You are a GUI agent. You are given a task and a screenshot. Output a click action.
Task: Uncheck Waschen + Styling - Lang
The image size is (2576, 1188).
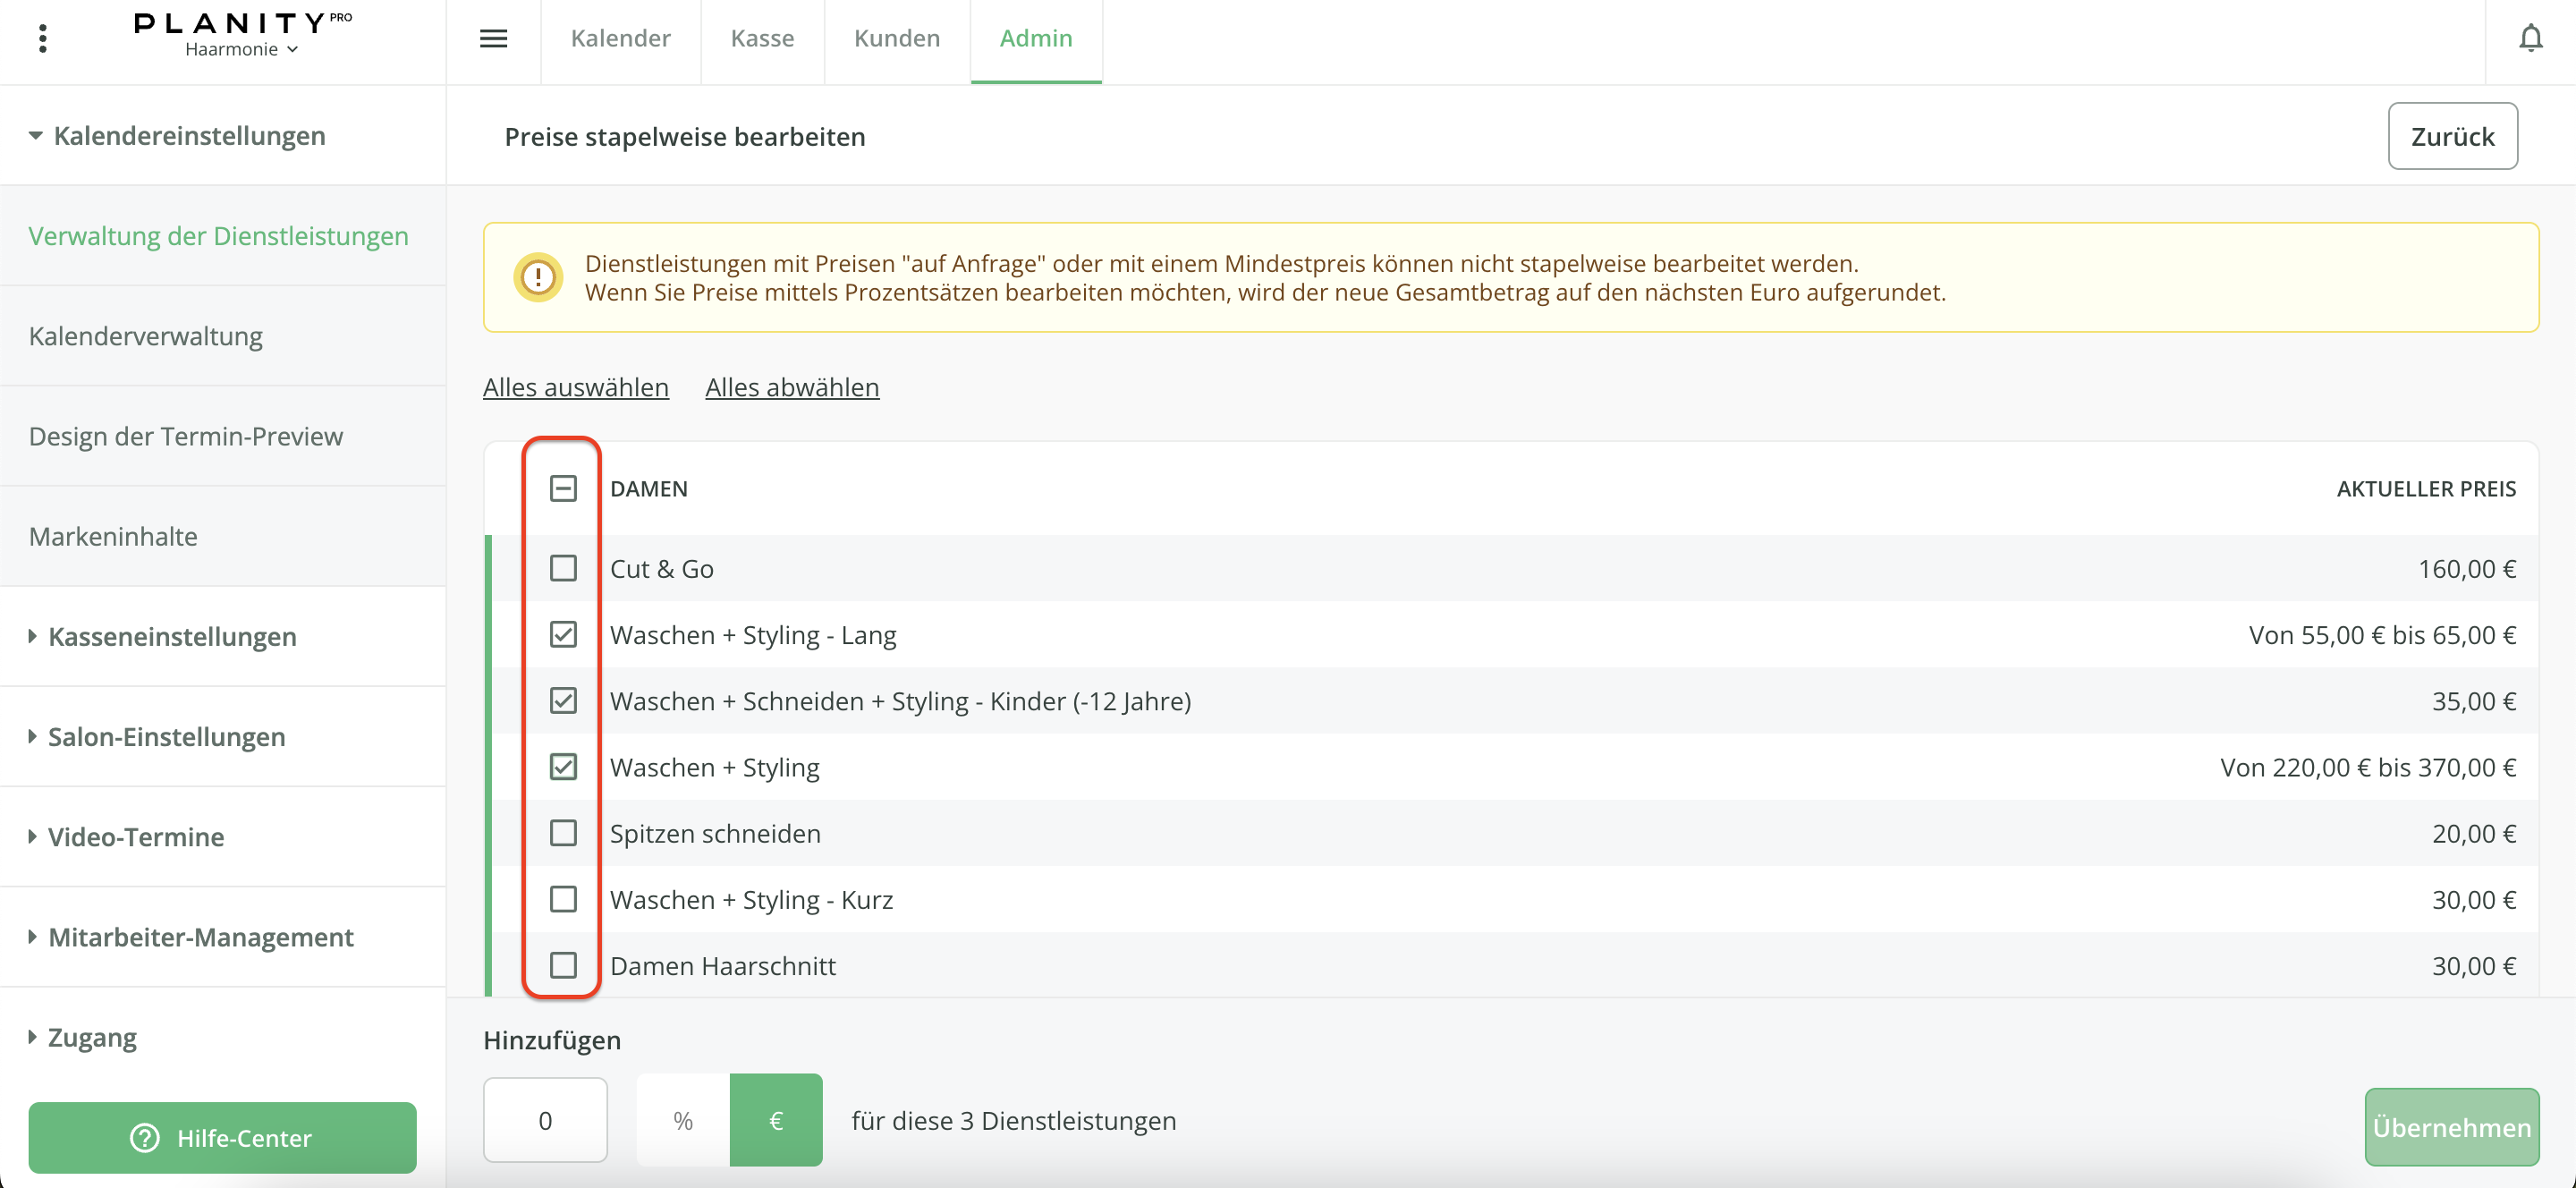coord(563,635)
